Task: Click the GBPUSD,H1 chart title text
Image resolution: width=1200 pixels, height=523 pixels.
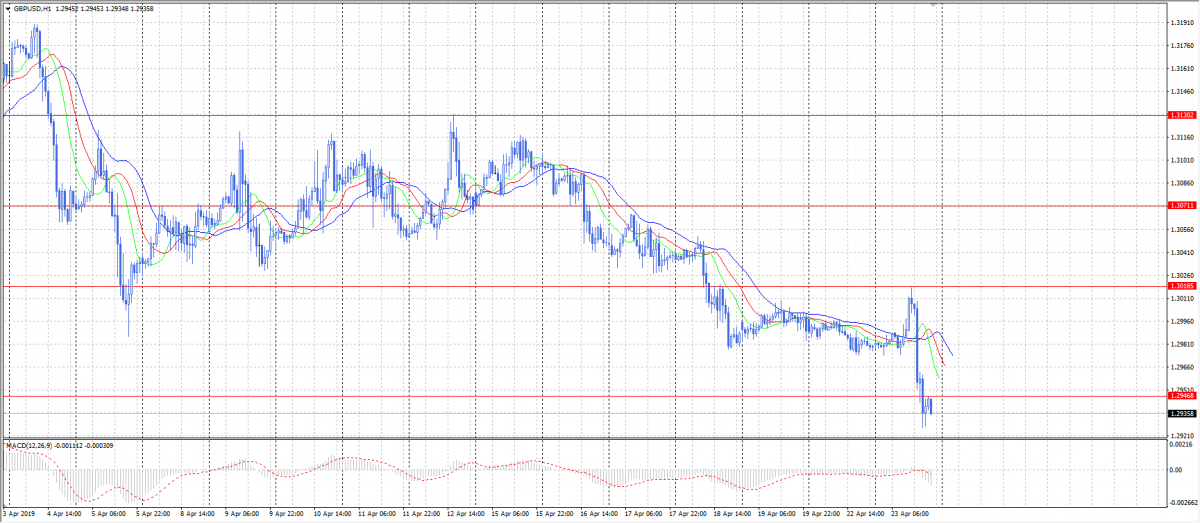Action: [x=32, y=8]
